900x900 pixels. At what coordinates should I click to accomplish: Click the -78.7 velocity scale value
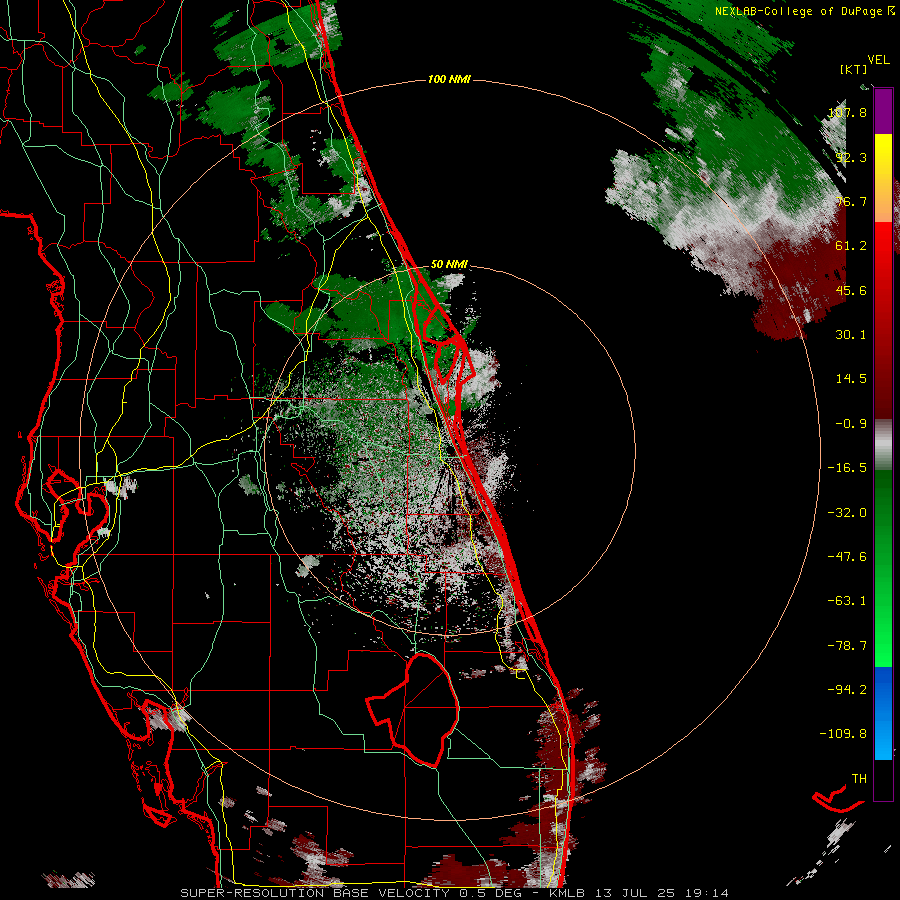point(847,646)
